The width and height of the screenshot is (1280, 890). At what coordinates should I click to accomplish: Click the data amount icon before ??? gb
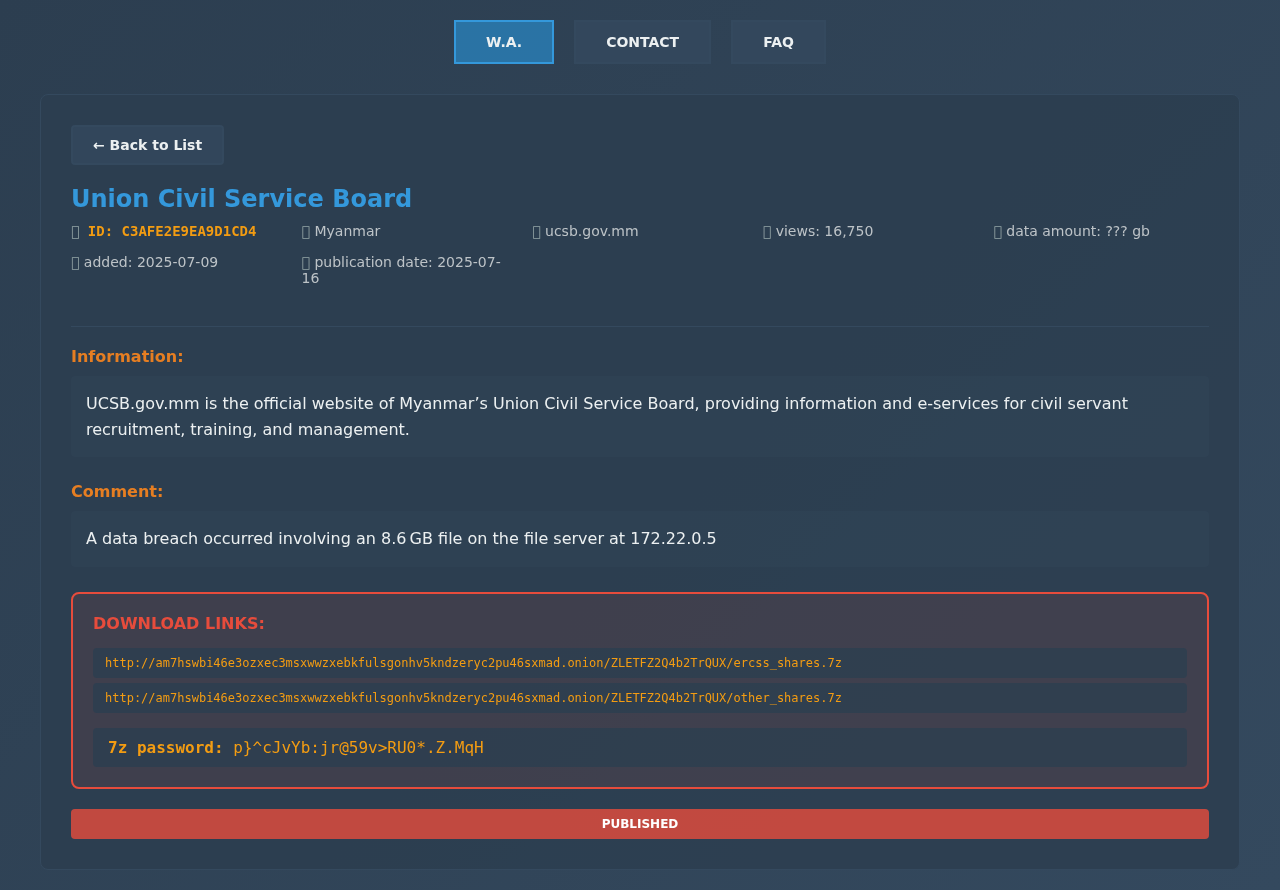(x=998, y=231)
